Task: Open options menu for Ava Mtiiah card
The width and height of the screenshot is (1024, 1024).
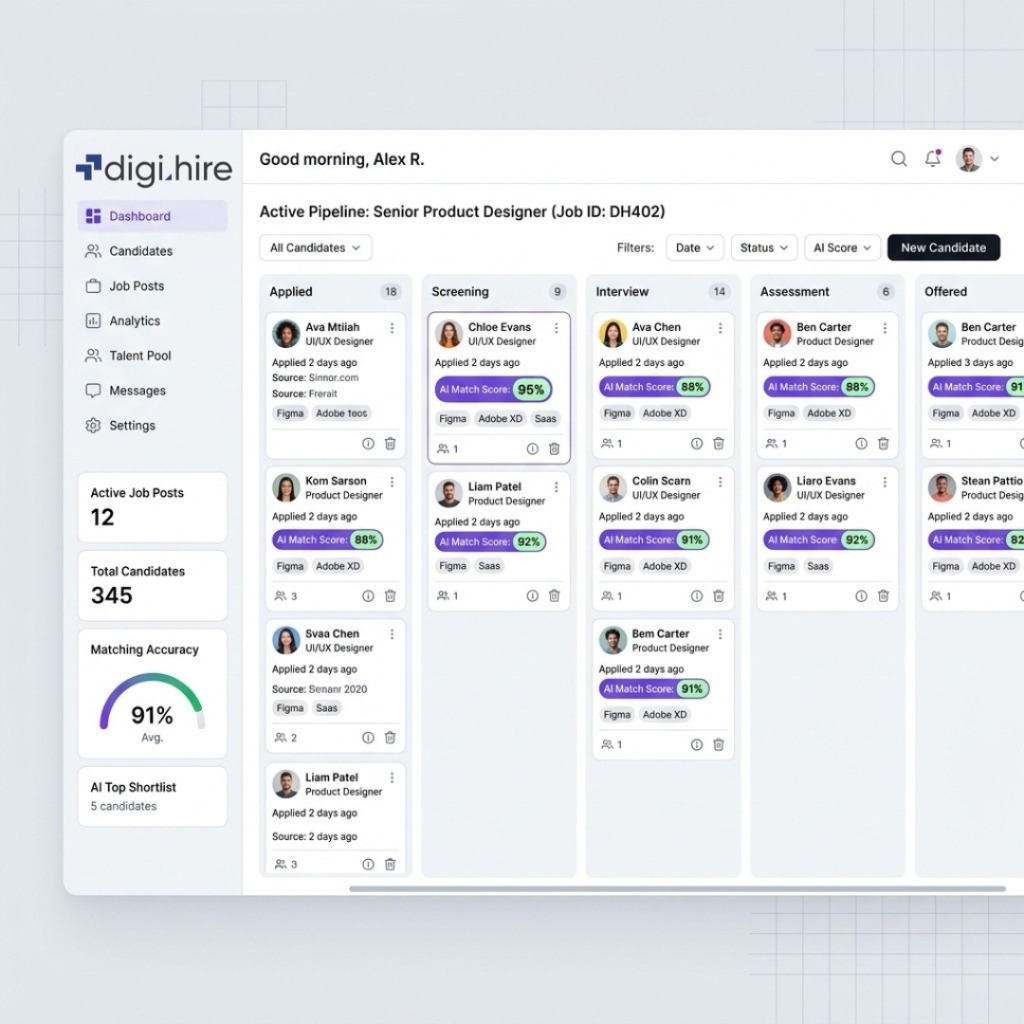Action: pos(392,328)
